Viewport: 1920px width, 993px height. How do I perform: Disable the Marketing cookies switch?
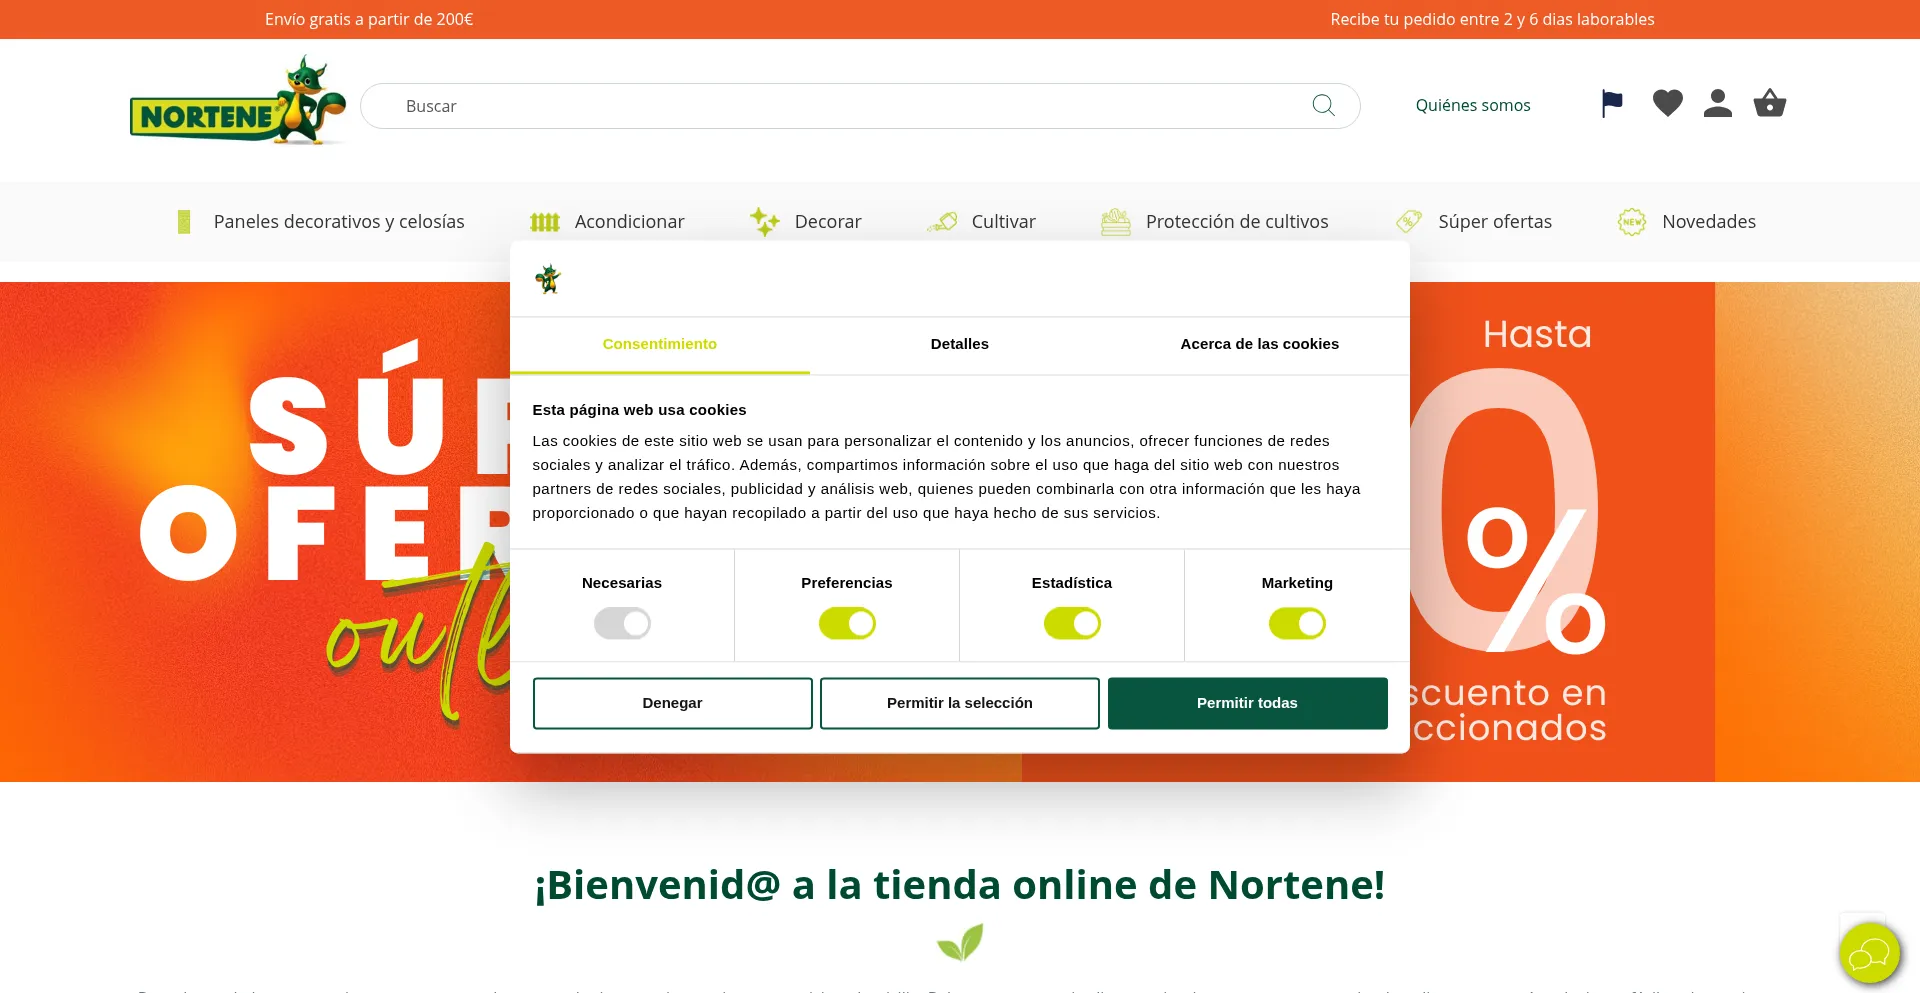point(1297,623)
